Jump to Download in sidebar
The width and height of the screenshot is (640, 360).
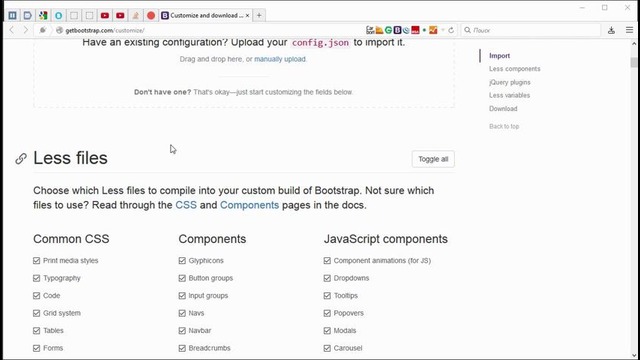pyautogui.click(x=503, y=109)
